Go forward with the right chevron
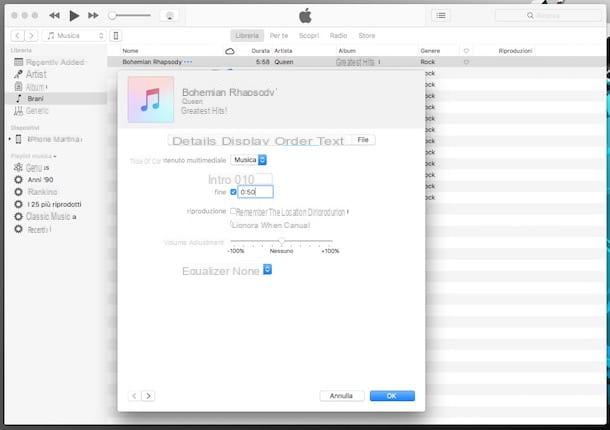The height and width of the screenshot is (430, 610). click(x=32, y=36)
